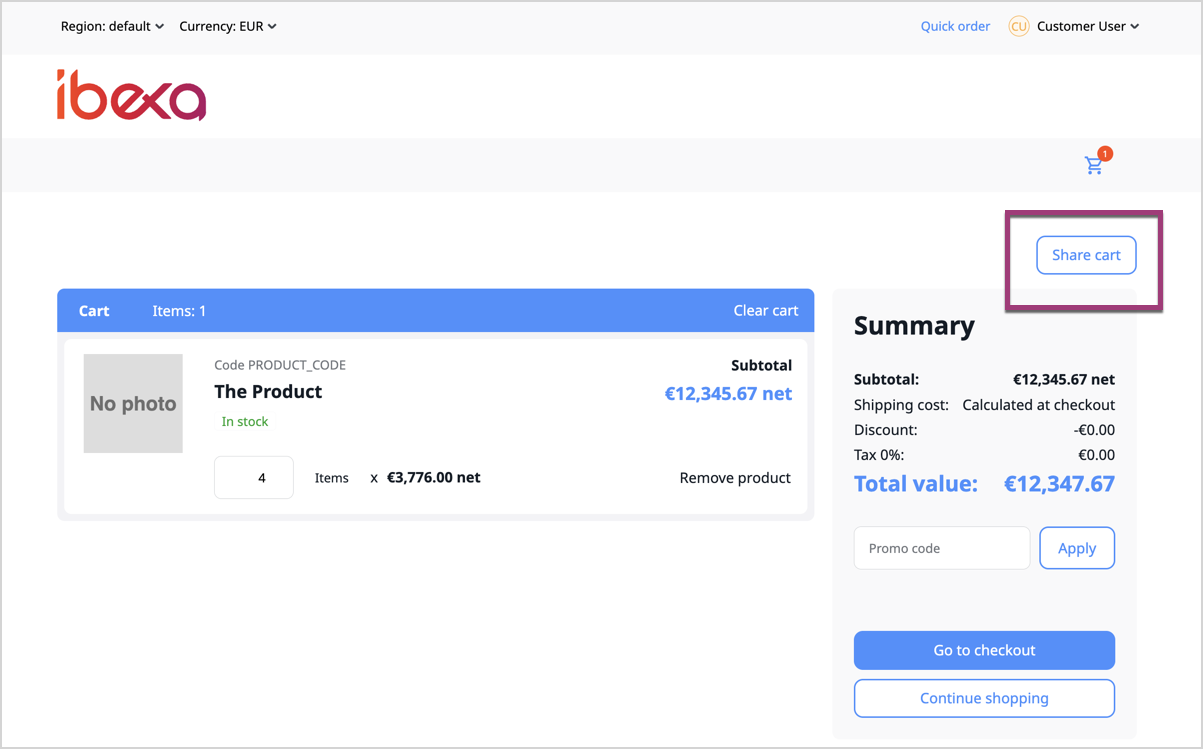This screenshot has width=1203, height=749.
Task: Open the Currency: EUR dropdown
Action: 228,27
